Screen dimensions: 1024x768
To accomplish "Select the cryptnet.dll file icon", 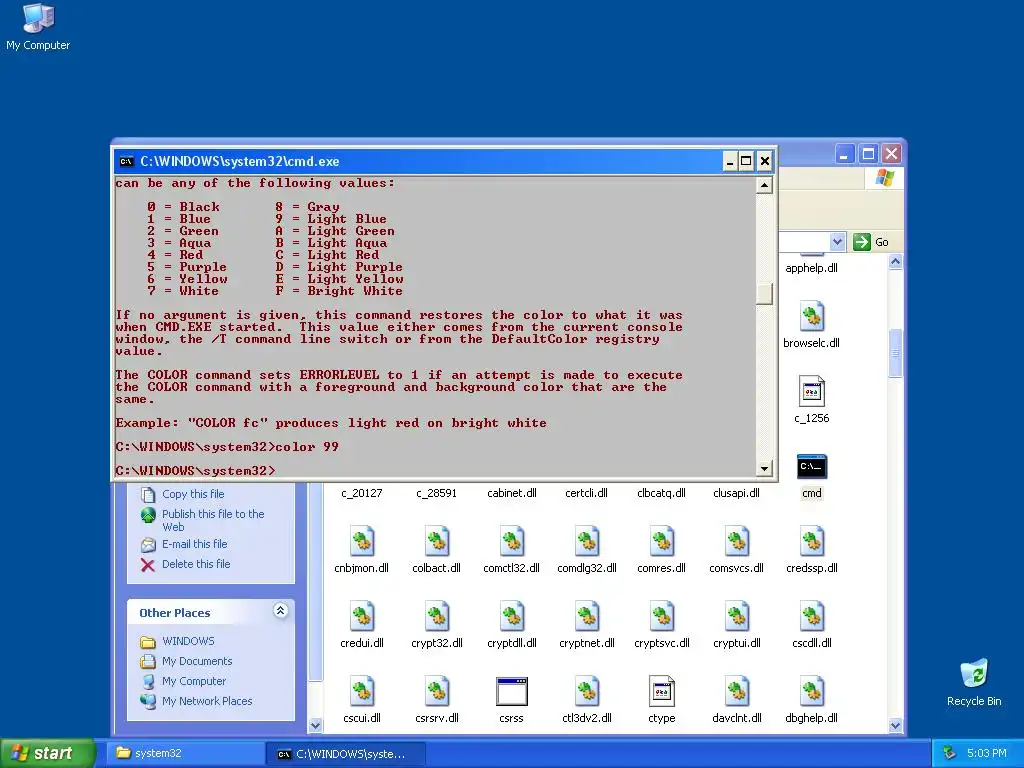I will (x=586, y=617).
